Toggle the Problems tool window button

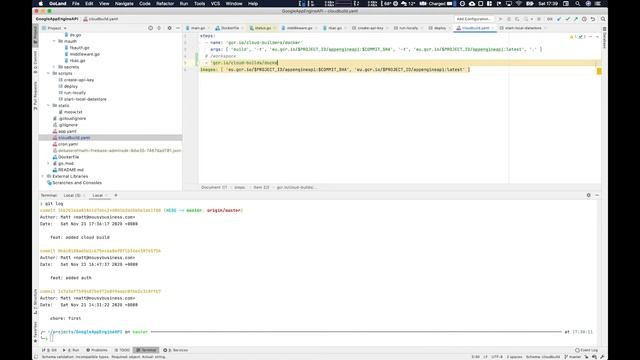pyautogui.click(x=97, y=350)
